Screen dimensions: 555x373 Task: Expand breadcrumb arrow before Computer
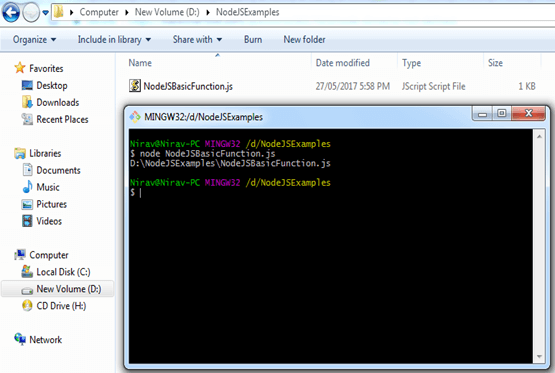pos(71,12)
